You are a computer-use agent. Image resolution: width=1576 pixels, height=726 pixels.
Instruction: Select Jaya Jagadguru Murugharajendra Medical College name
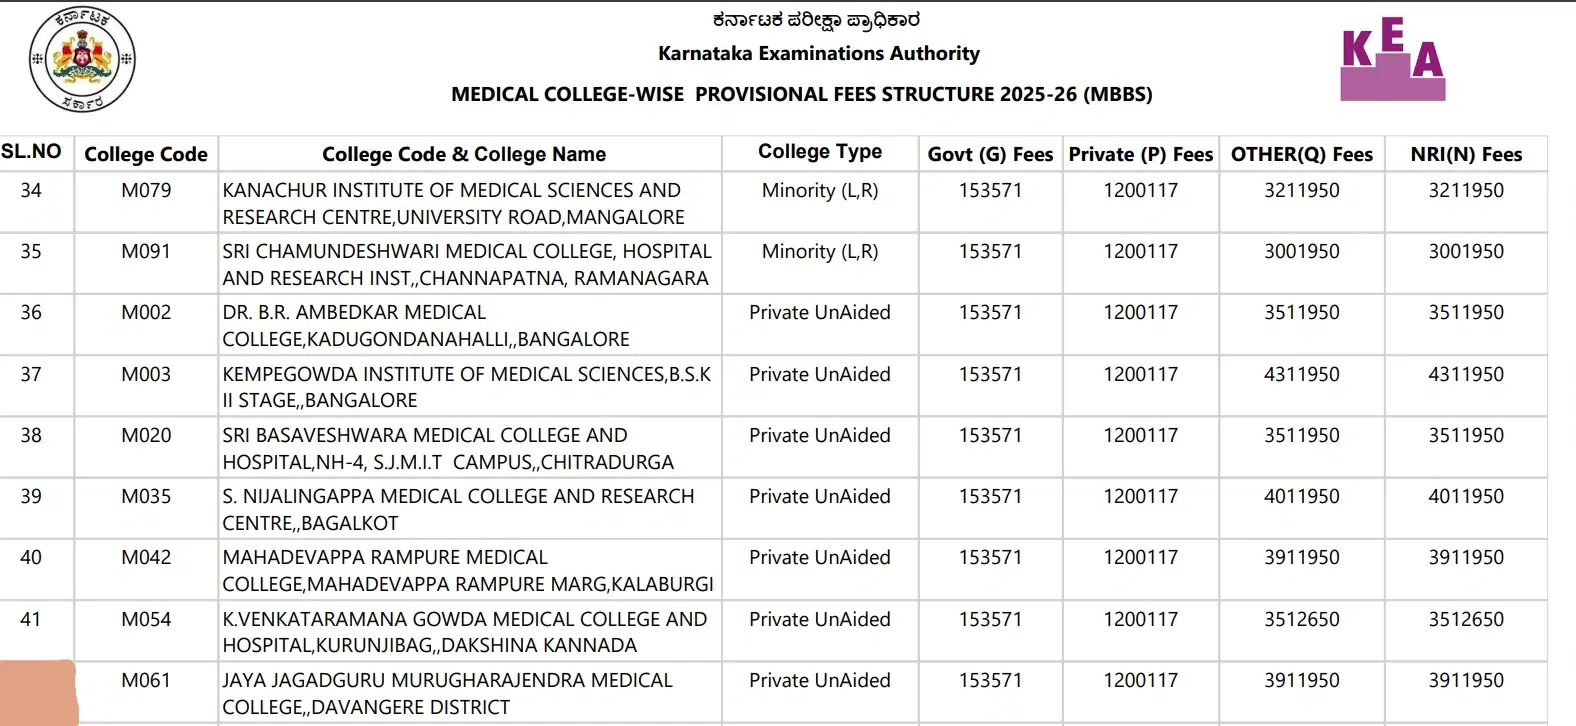[447, 693]
